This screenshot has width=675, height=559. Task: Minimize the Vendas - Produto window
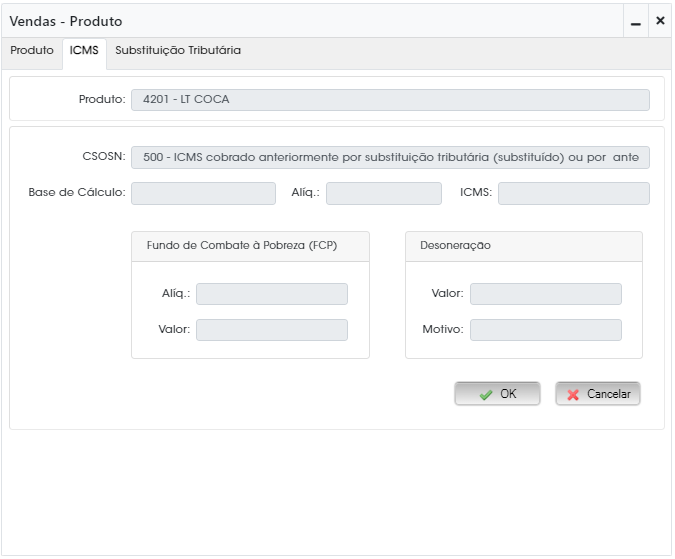coord(636,21)
